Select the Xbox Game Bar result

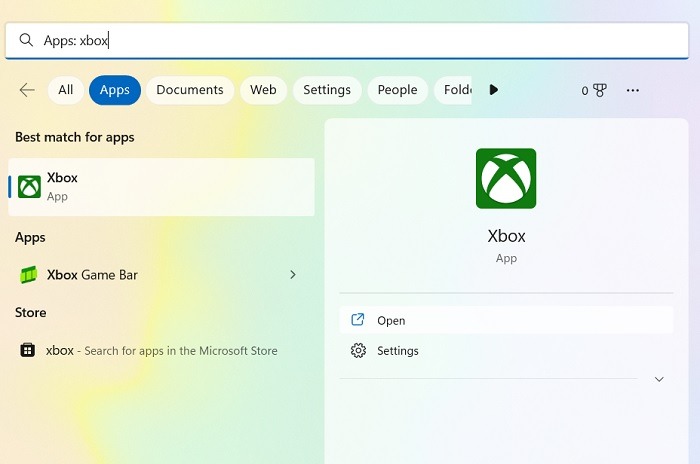(x=161, y=275)
